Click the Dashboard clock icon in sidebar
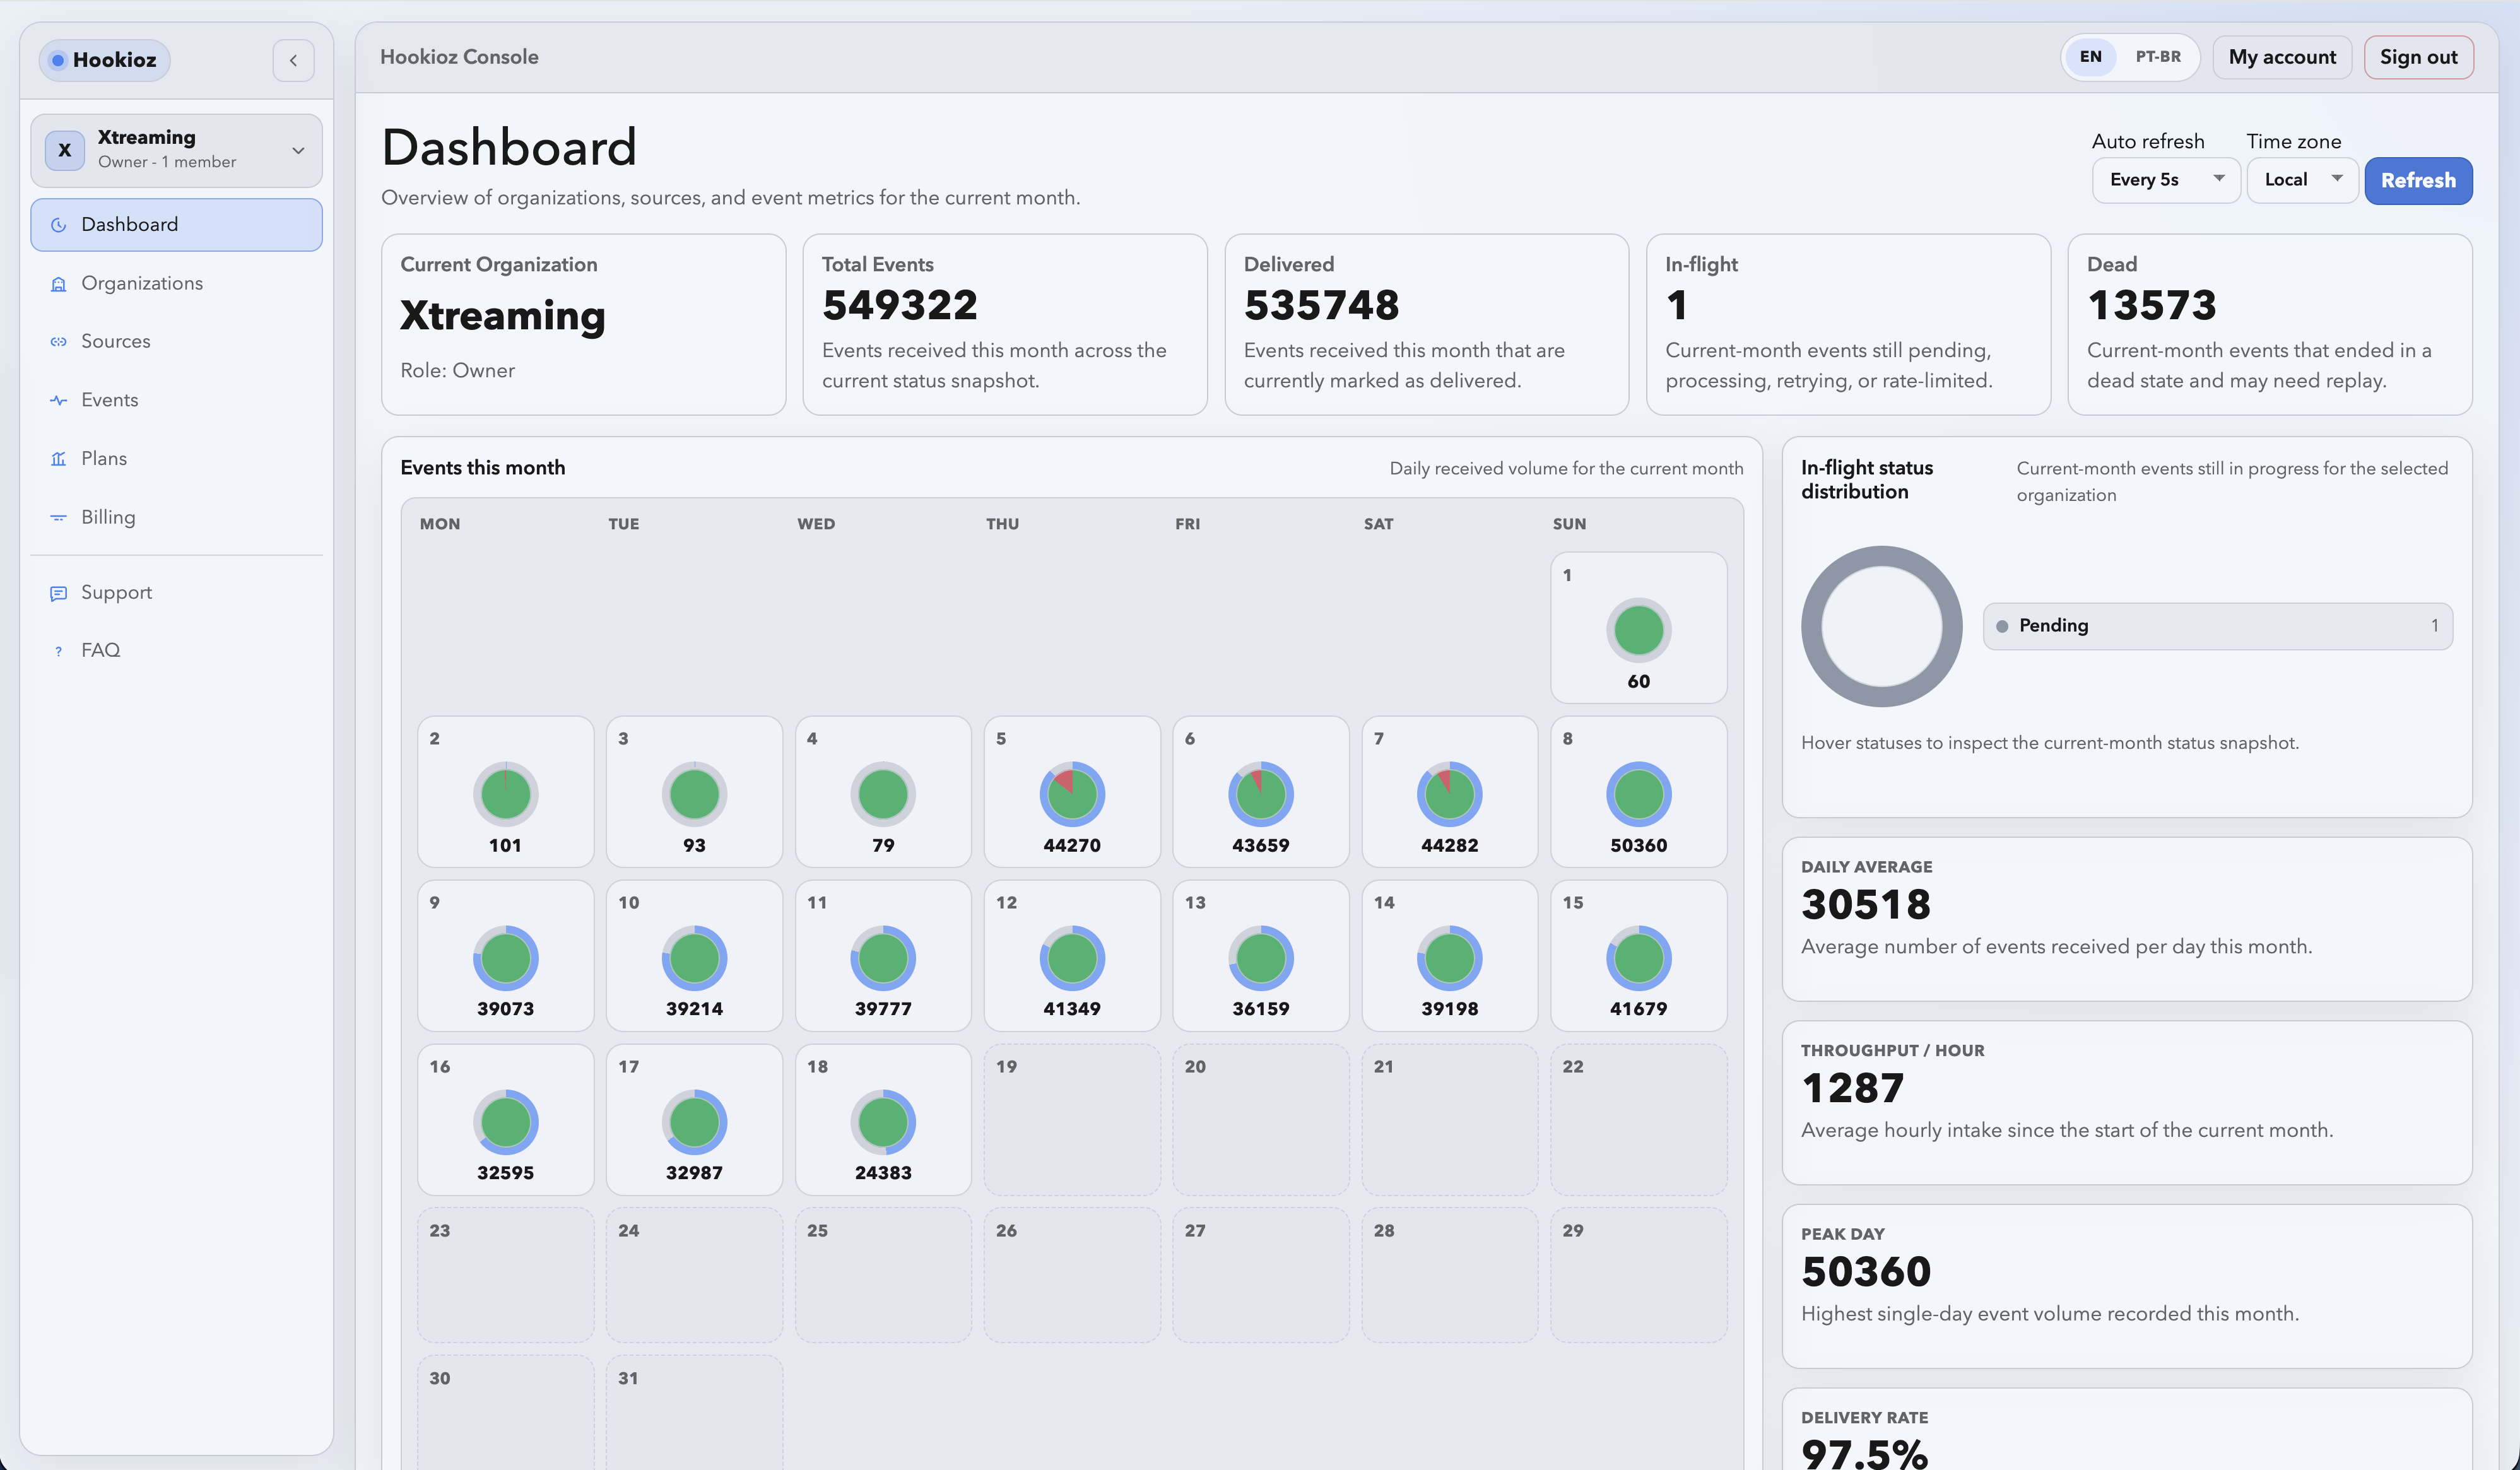The height and width of the screenshot is (1470, 2520). pos(59,225)
